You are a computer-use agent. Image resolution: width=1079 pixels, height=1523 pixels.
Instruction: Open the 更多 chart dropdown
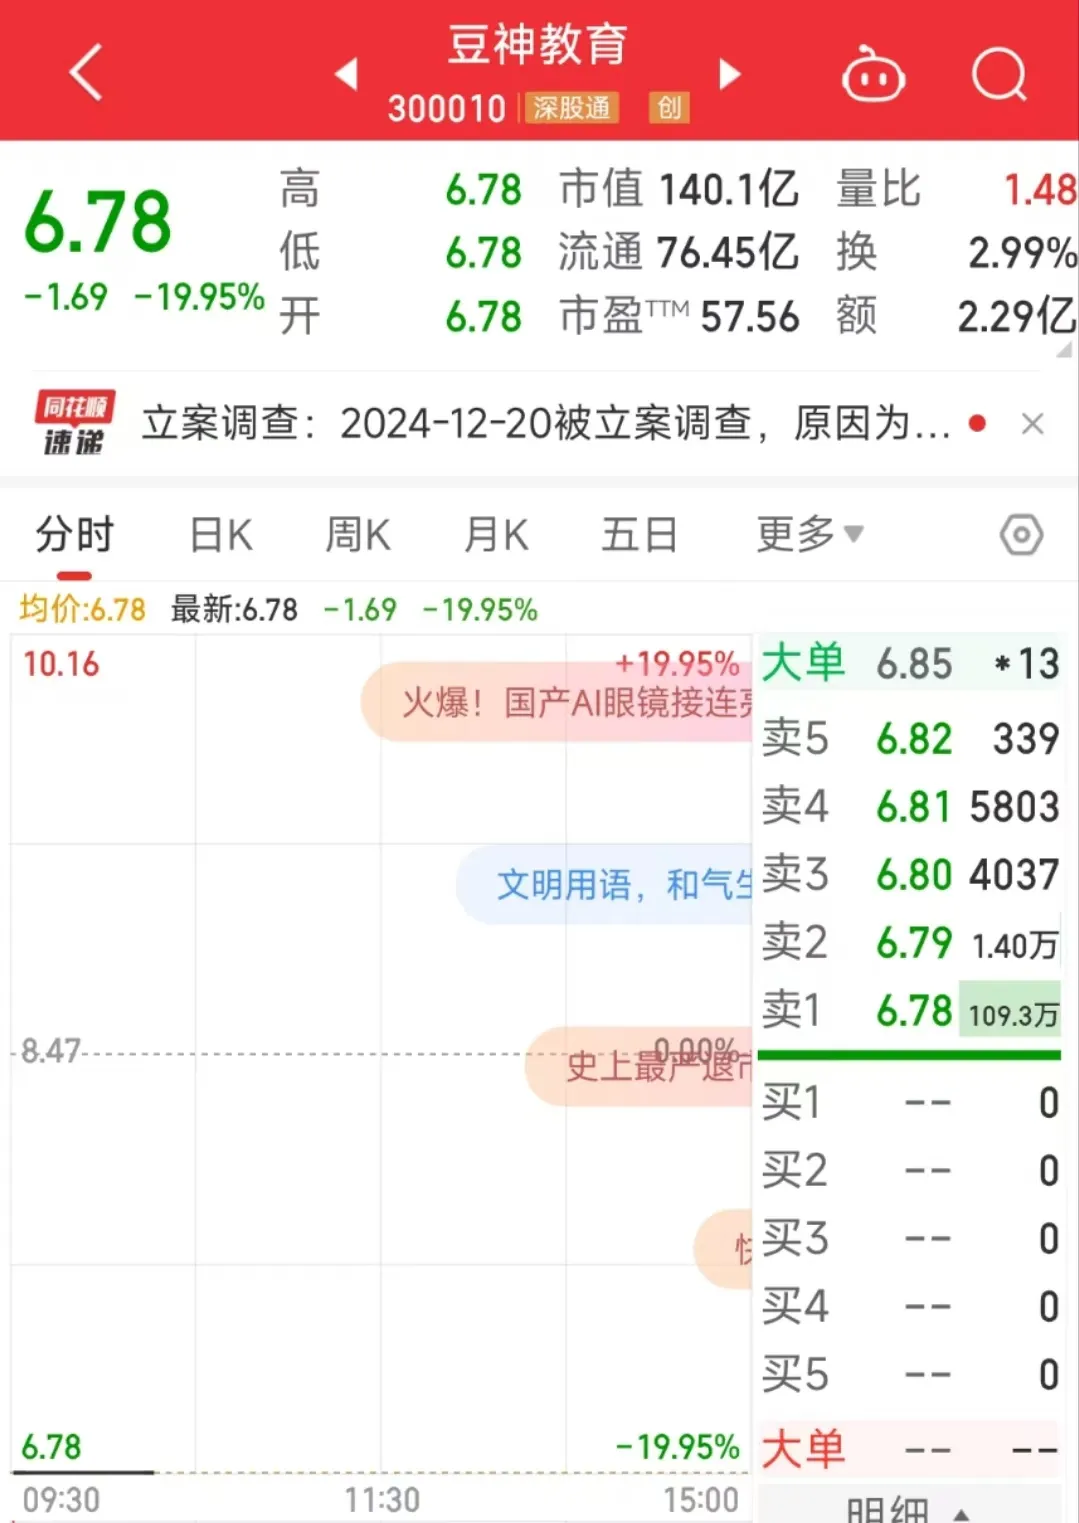809,535
